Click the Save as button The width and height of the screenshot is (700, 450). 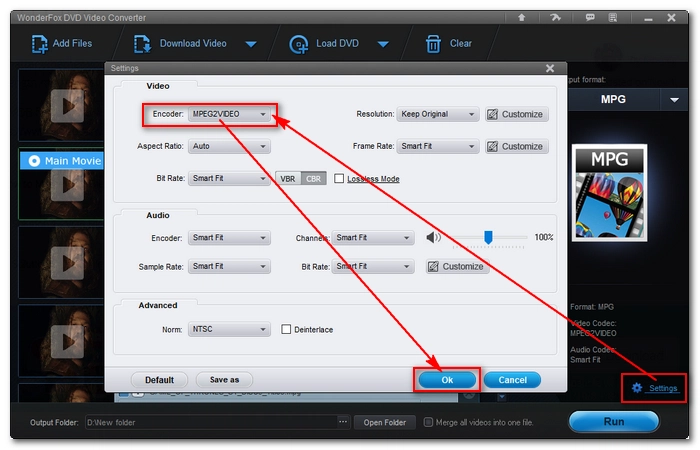pyautogui.click(x=224, y=380)
